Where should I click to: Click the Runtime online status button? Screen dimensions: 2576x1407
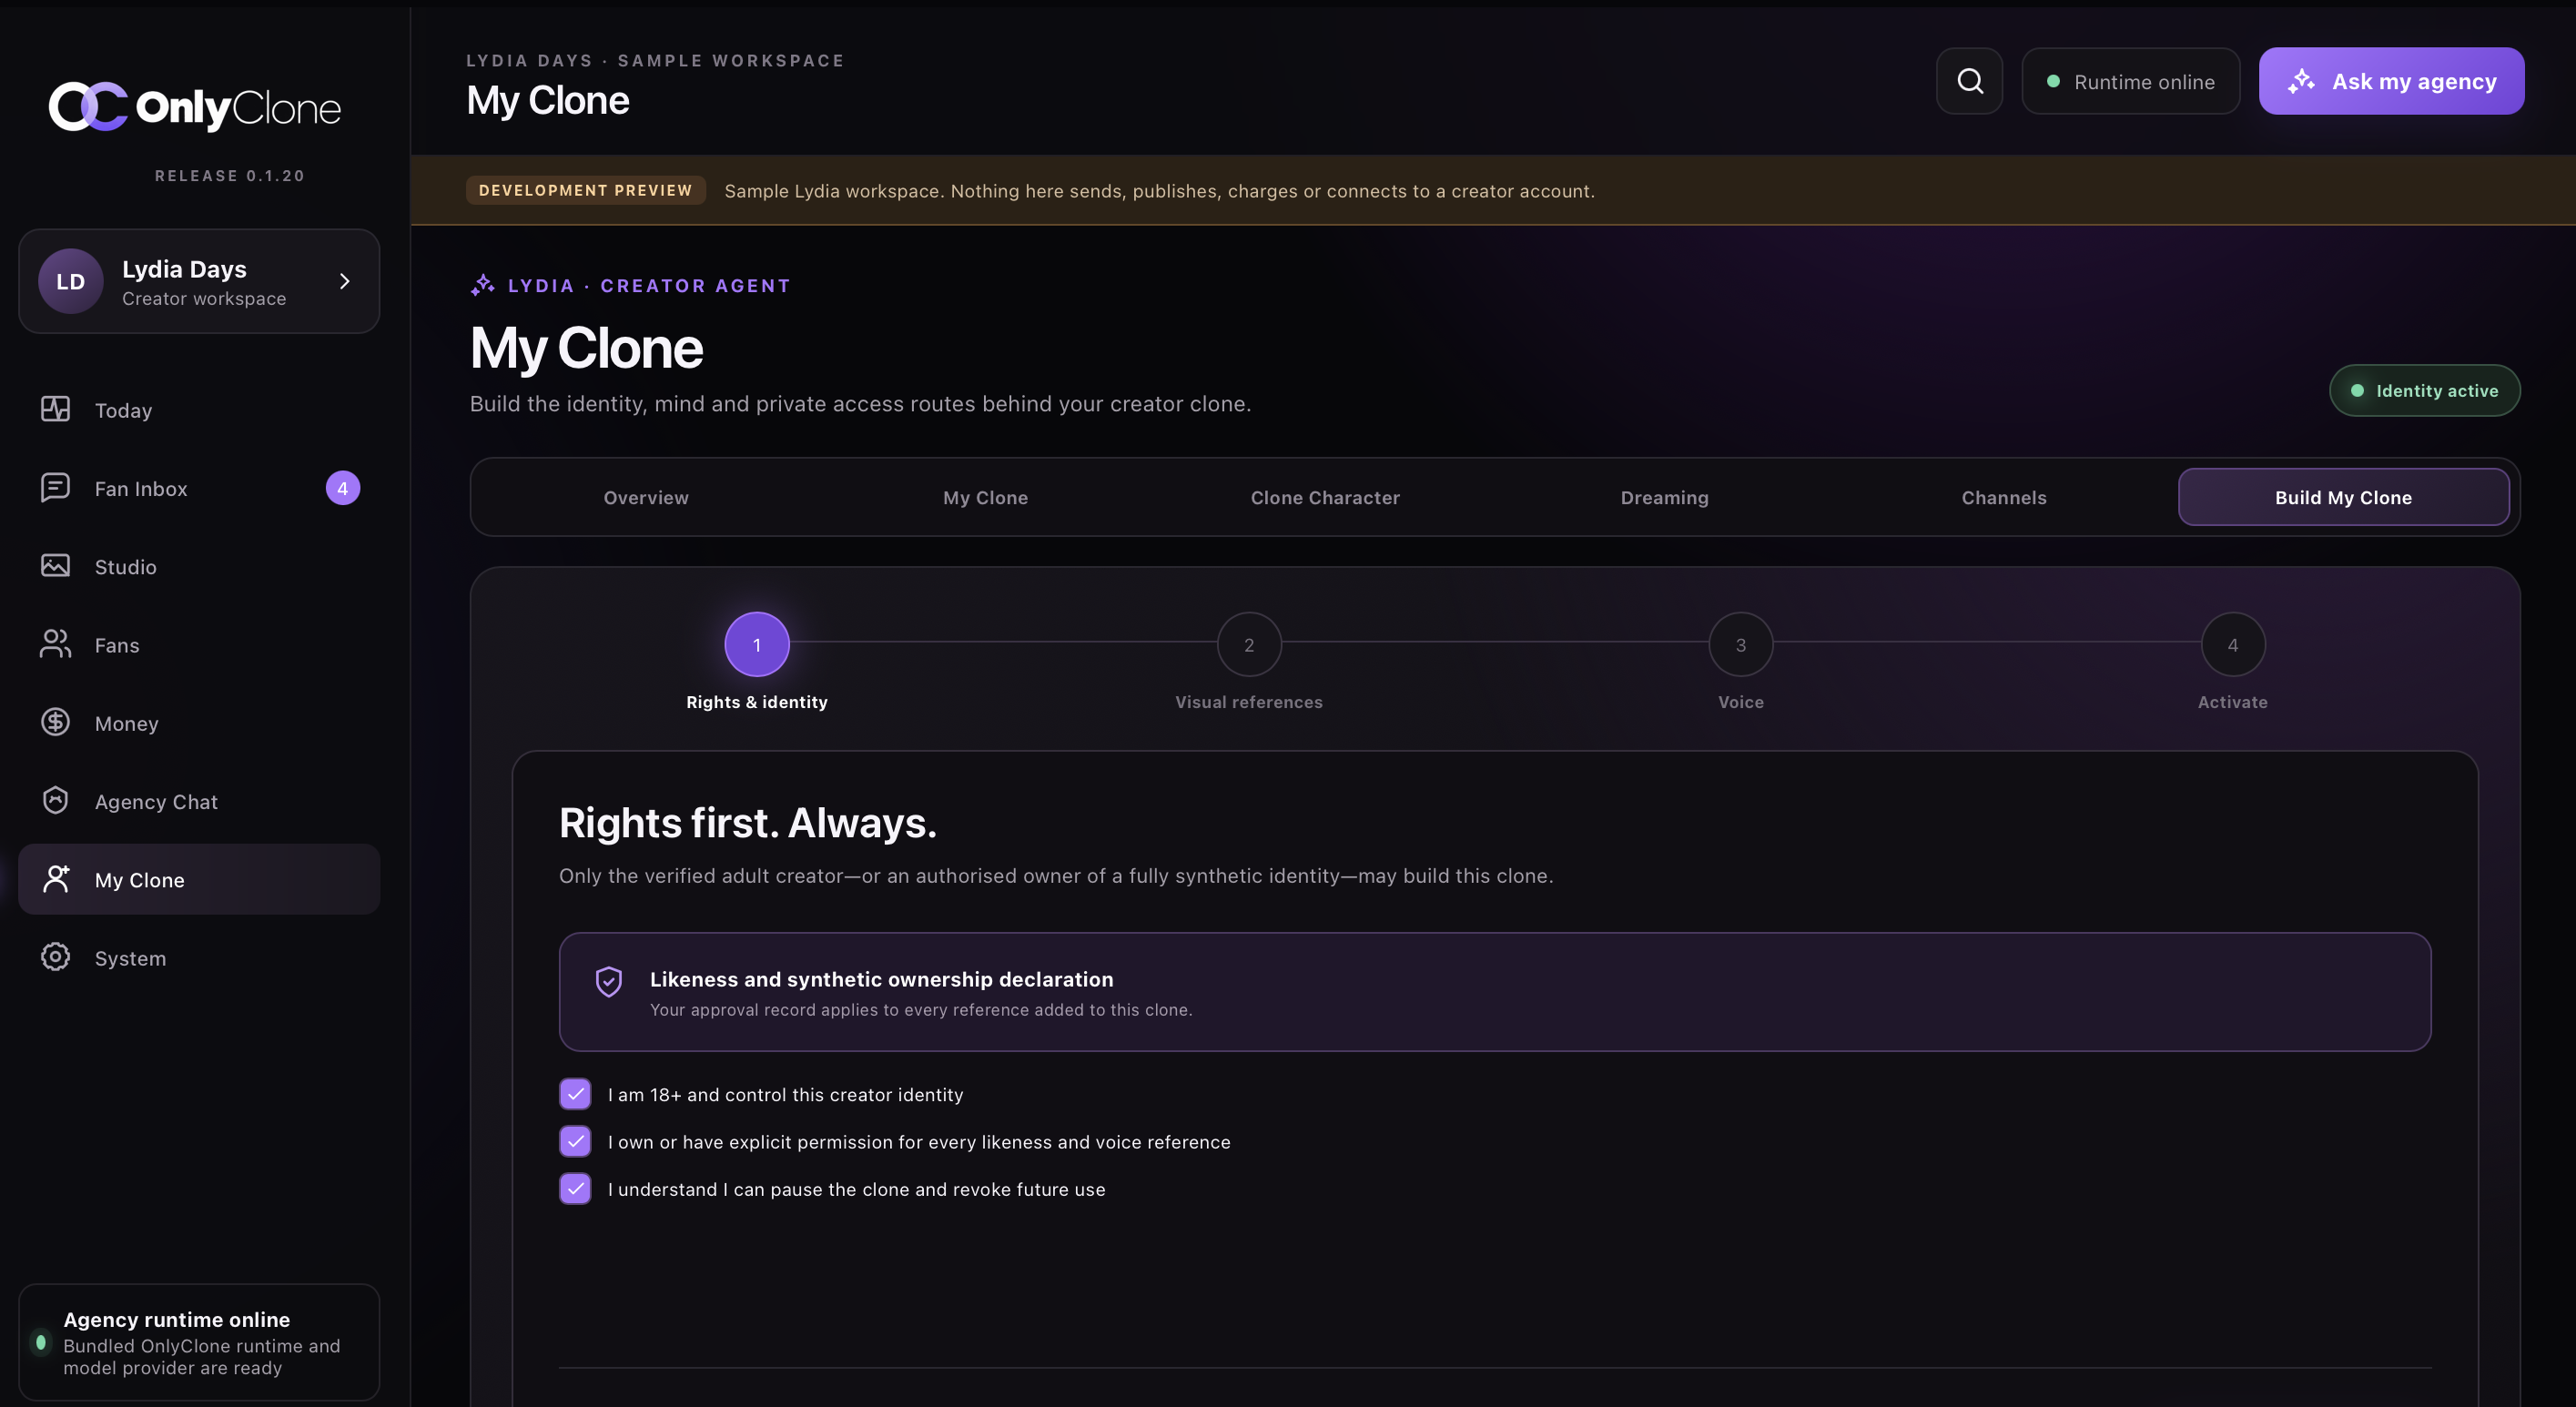[2130, 81]
